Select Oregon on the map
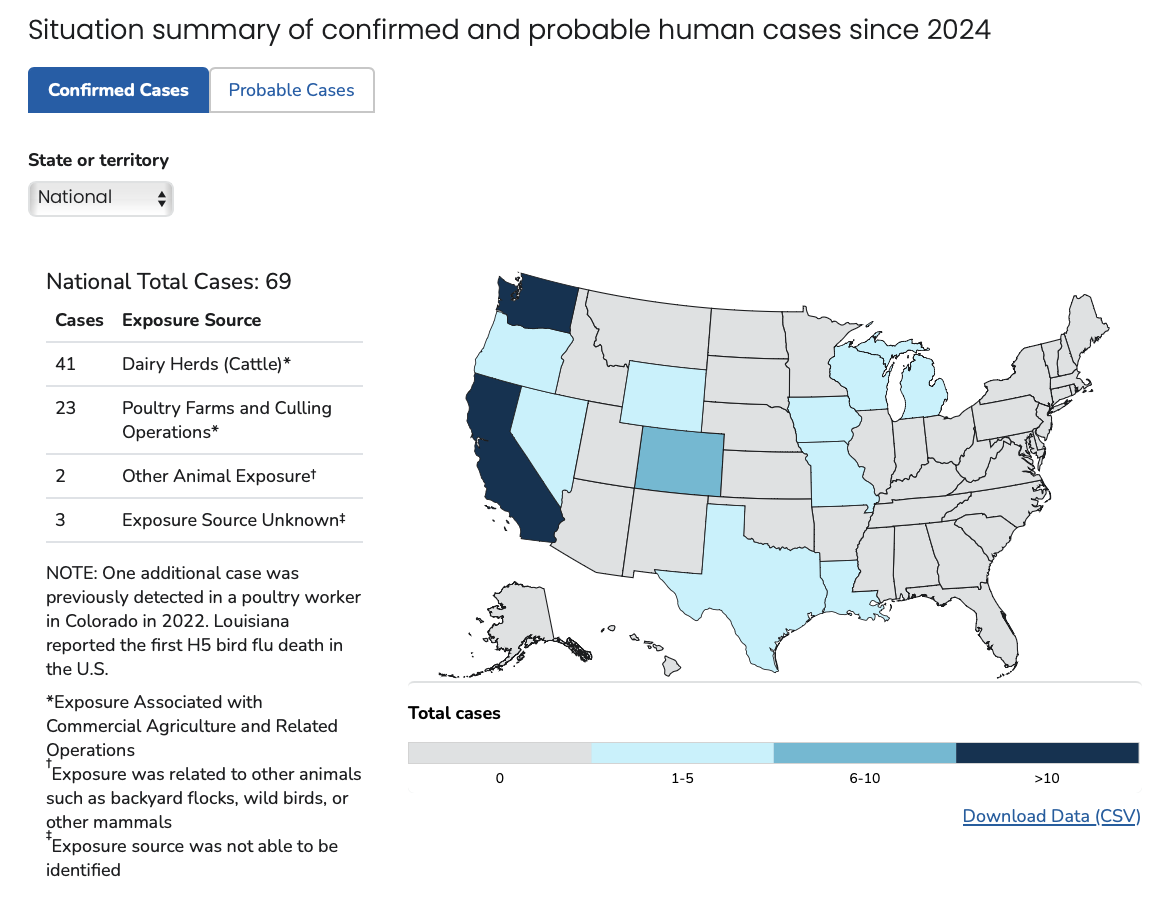 [520, 355]
